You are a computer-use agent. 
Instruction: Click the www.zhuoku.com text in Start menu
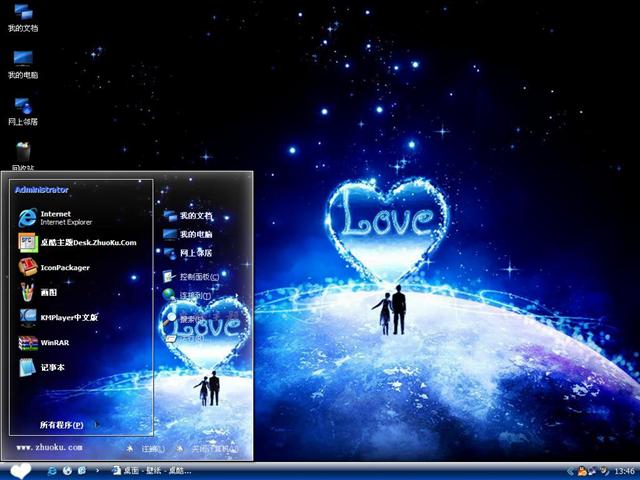[49, 447]
